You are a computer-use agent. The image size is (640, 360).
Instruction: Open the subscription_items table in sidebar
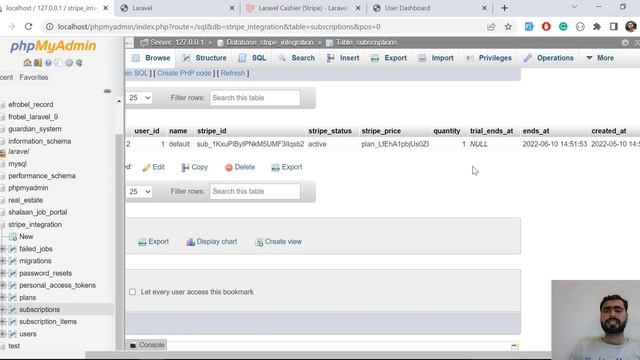click(48, 322)
